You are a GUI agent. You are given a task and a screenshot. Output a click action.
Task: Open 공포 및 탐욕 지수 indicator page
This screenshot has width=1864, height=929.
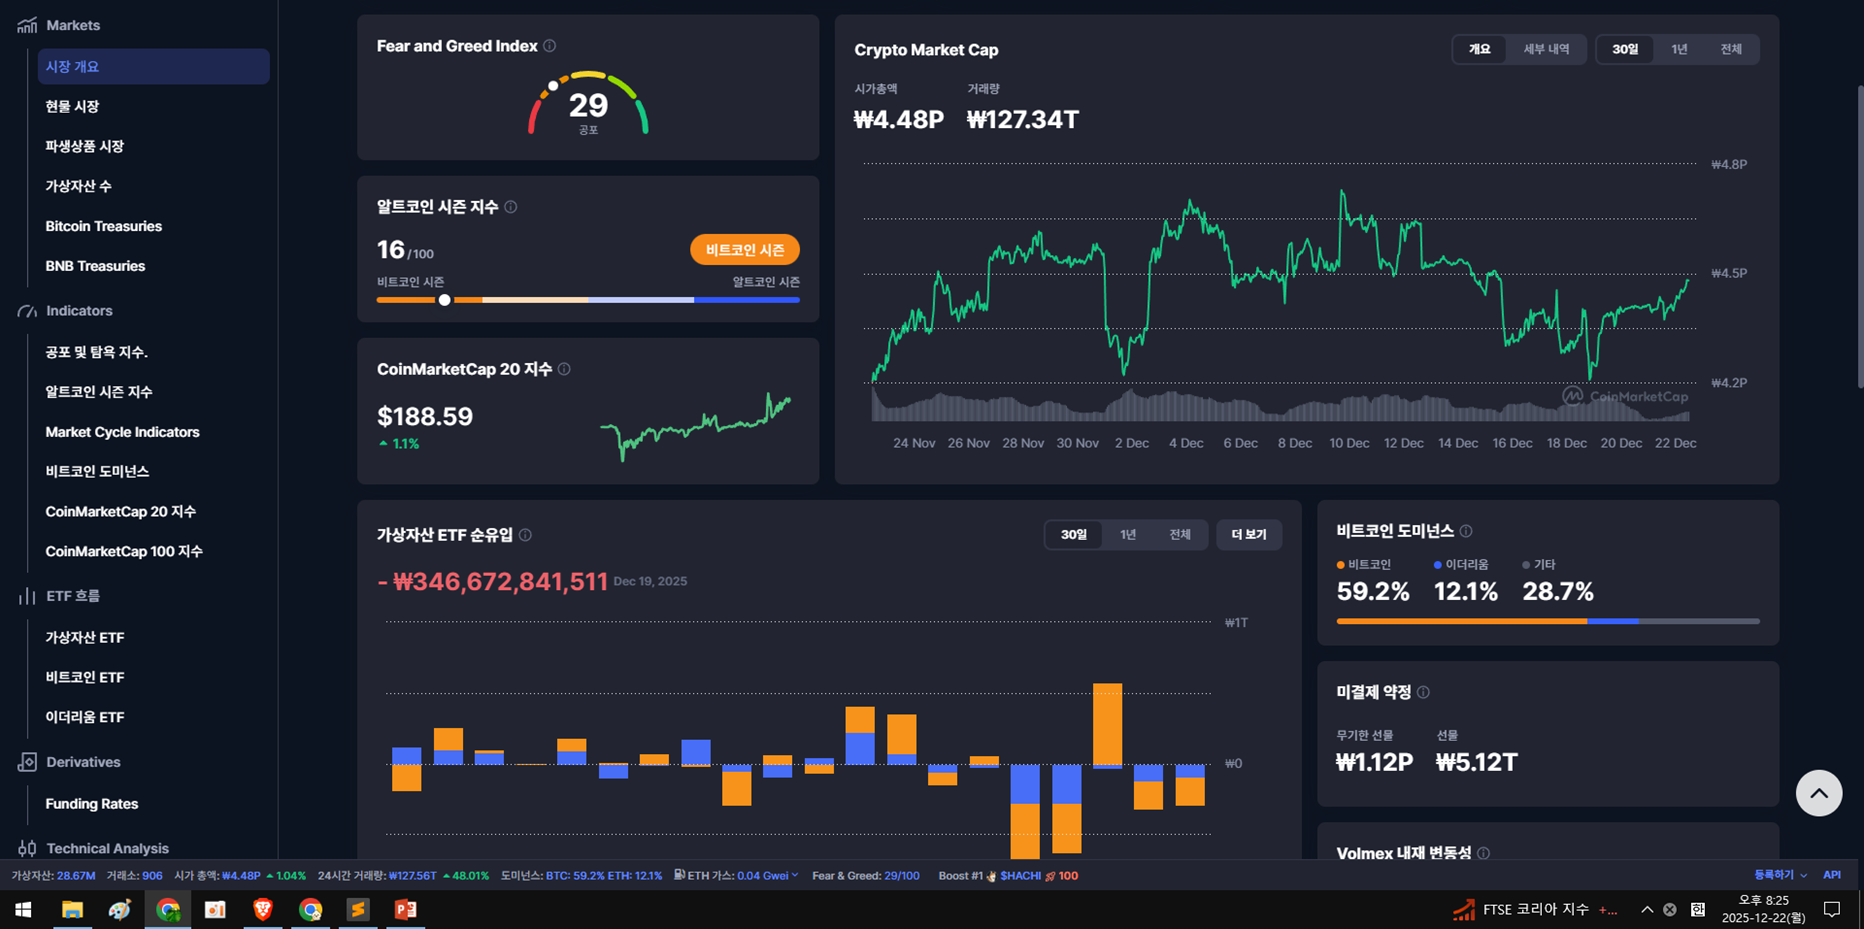[96, 352]
